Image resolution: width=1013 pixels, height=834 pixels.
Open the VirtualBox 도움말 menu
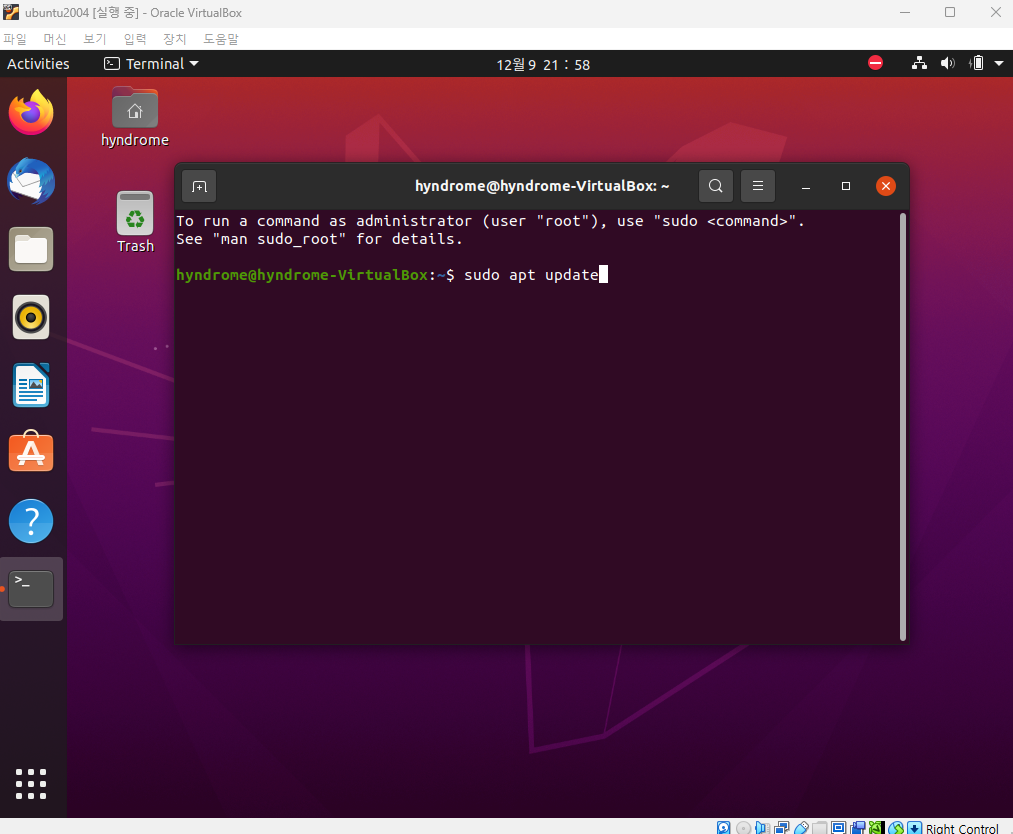click(221, 39)
